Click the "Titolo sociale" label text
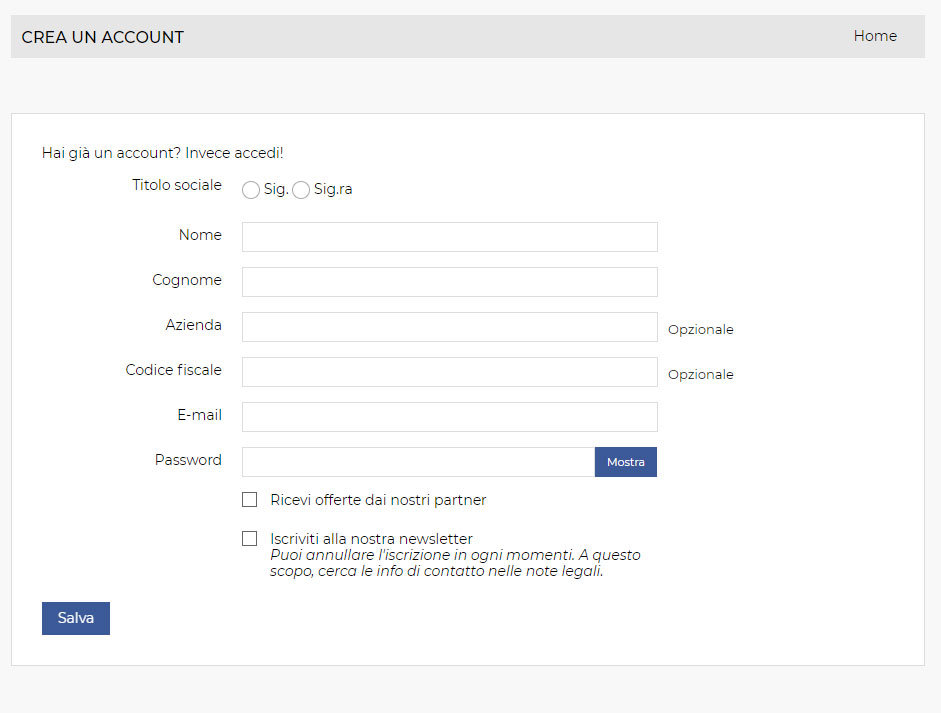Screen dimensions: 941x713 pyautogui.click(x=177, y=185)
